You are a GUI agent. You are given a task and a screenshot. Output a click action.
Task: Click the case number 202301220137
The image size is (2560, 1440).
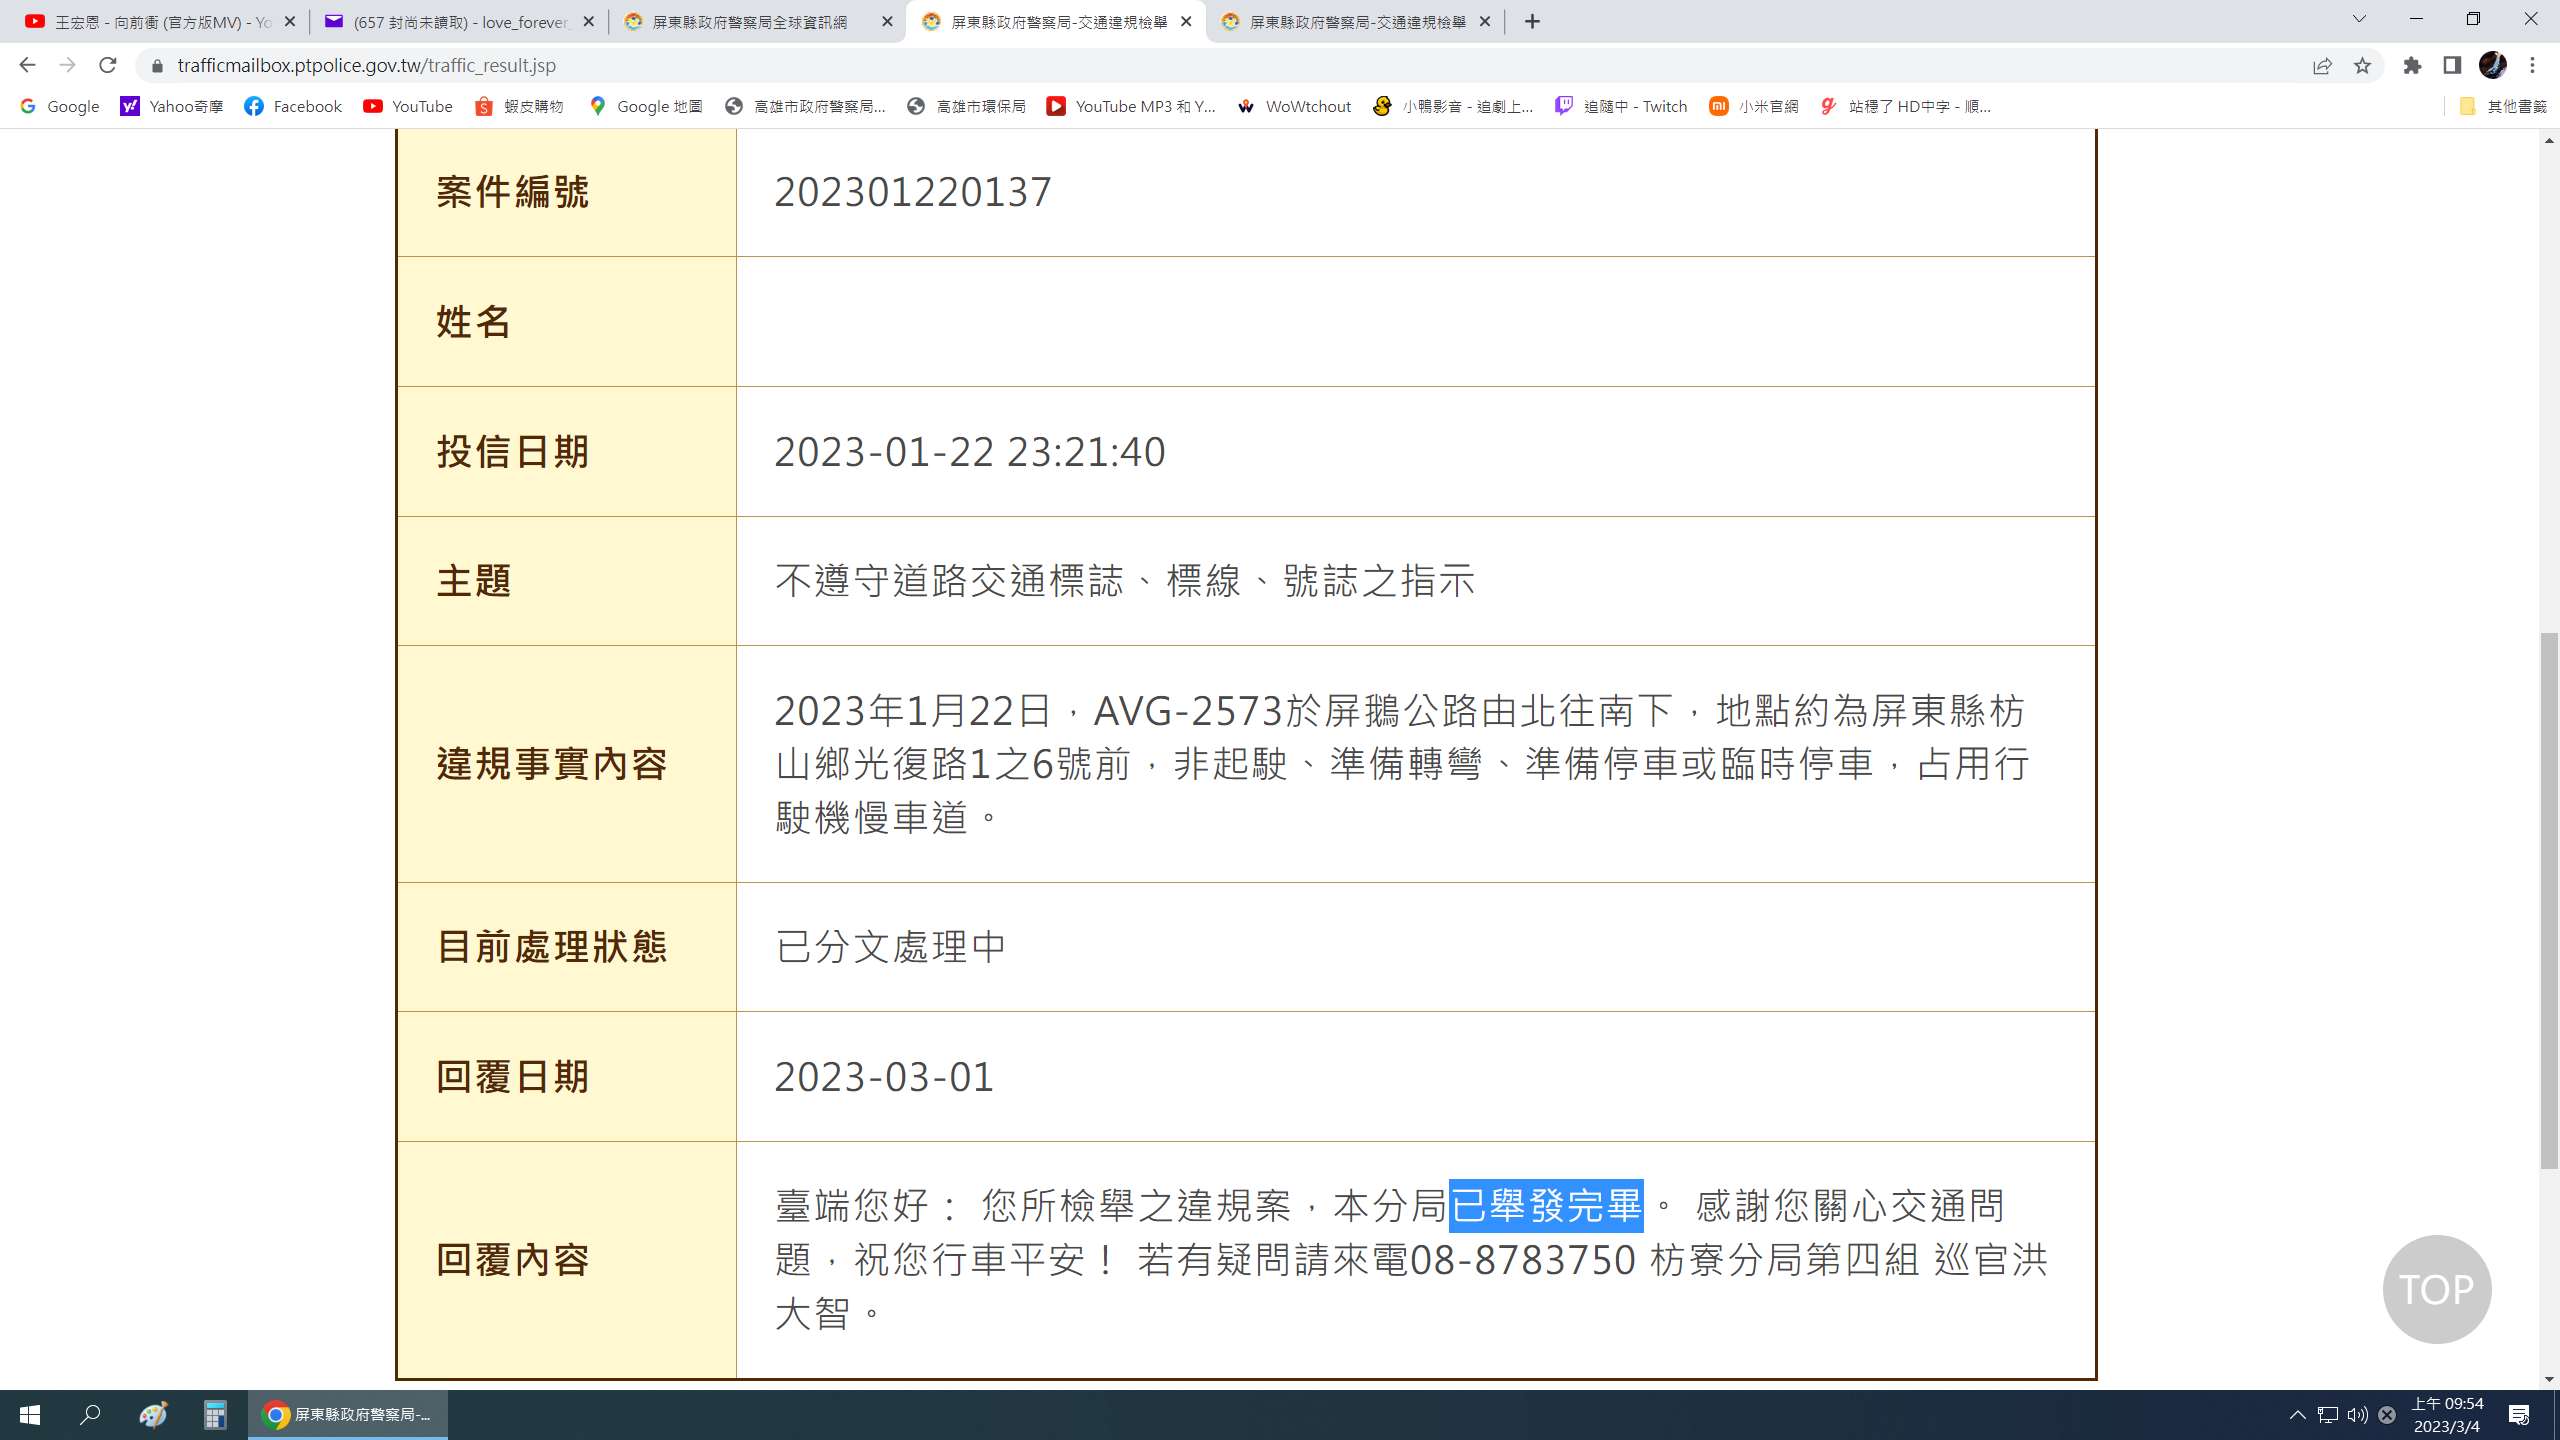[x=913, y=191]
